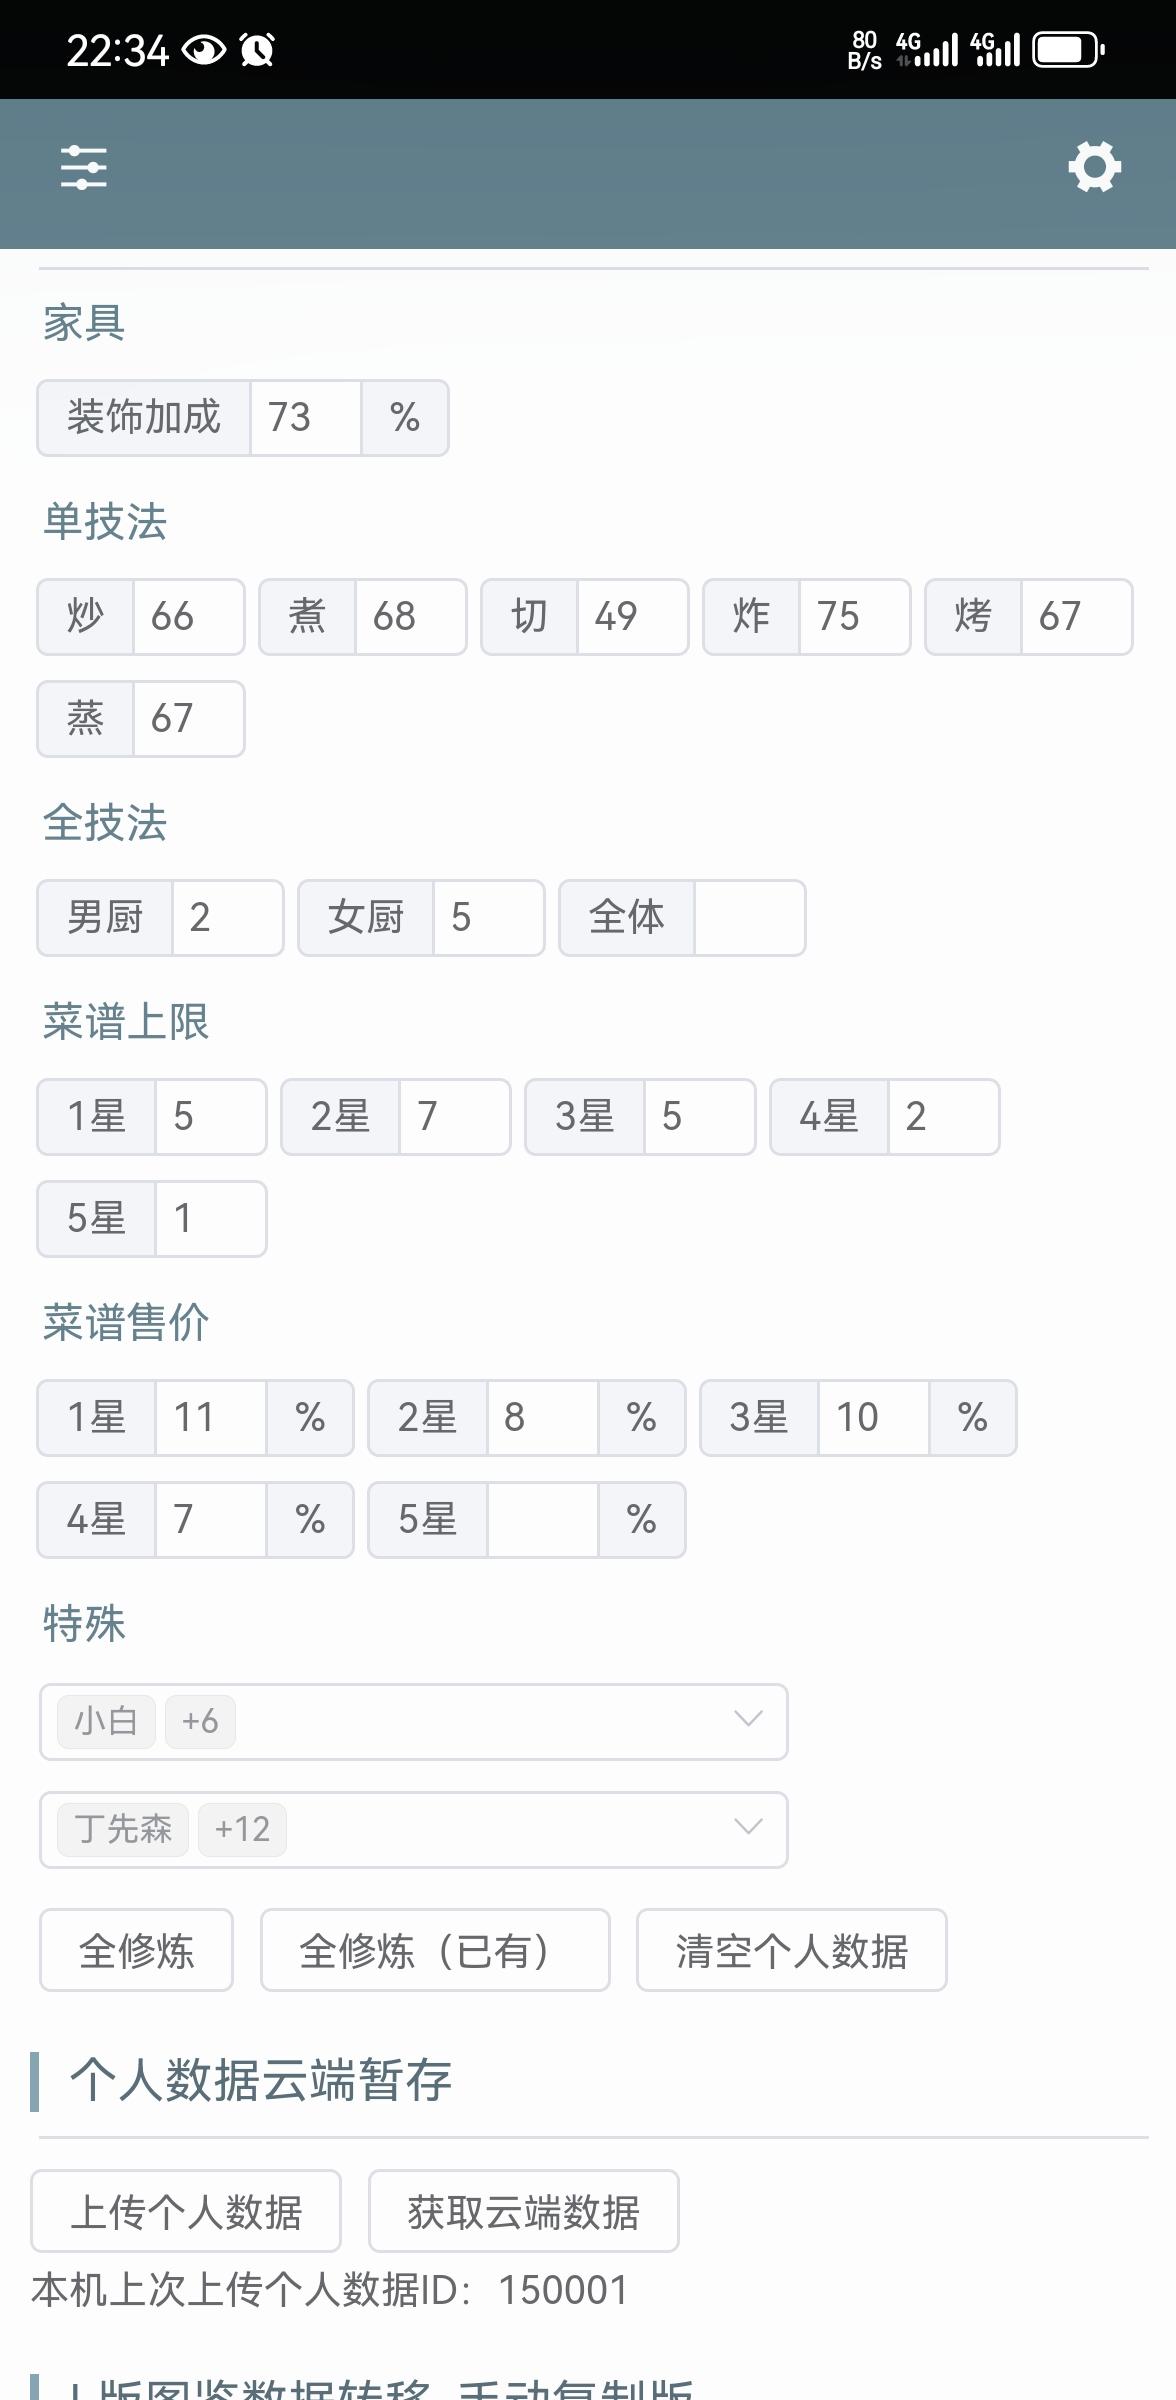Edit the 4星 recipe limit field
Image resolution: width=1176 pixels, height=2400 pixels.
click(x=942, y=1117)
